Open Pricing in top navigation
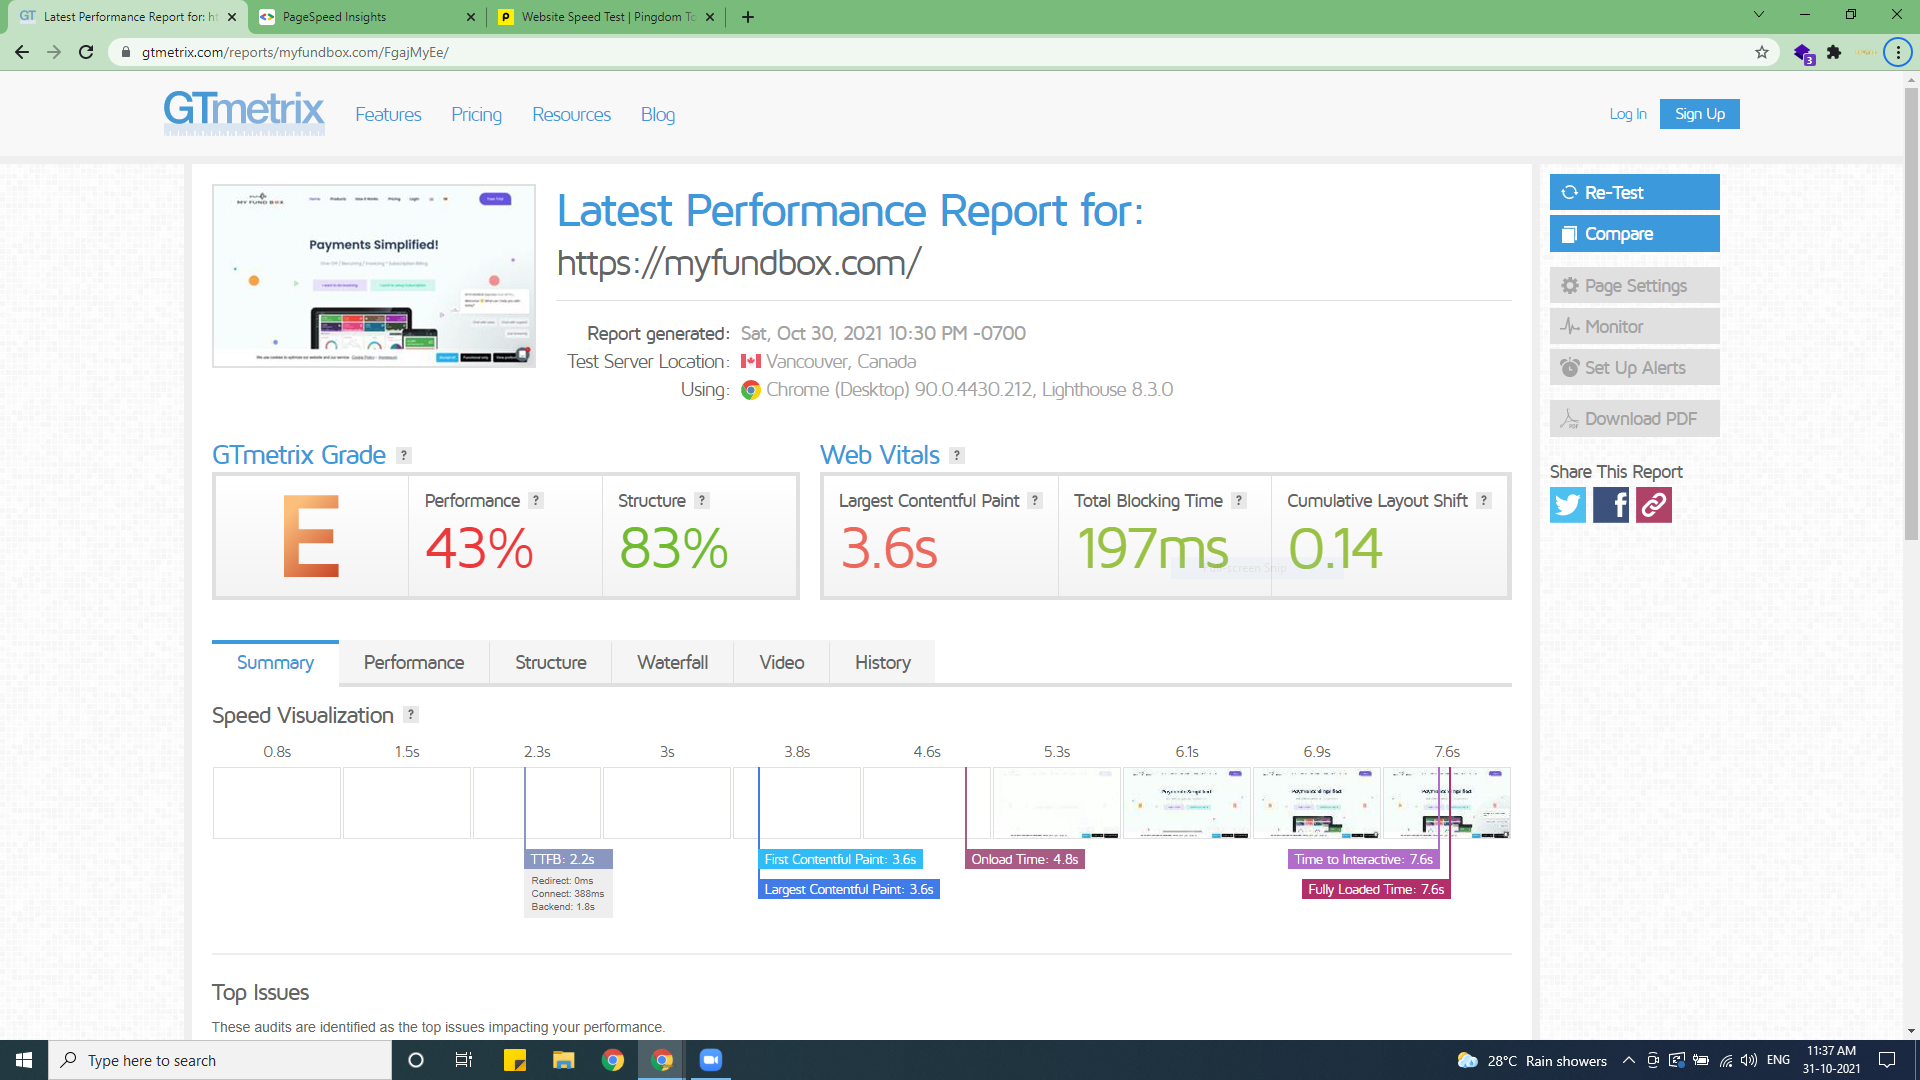Screen dimensions: 1920x1080 (x=476, y=115)
